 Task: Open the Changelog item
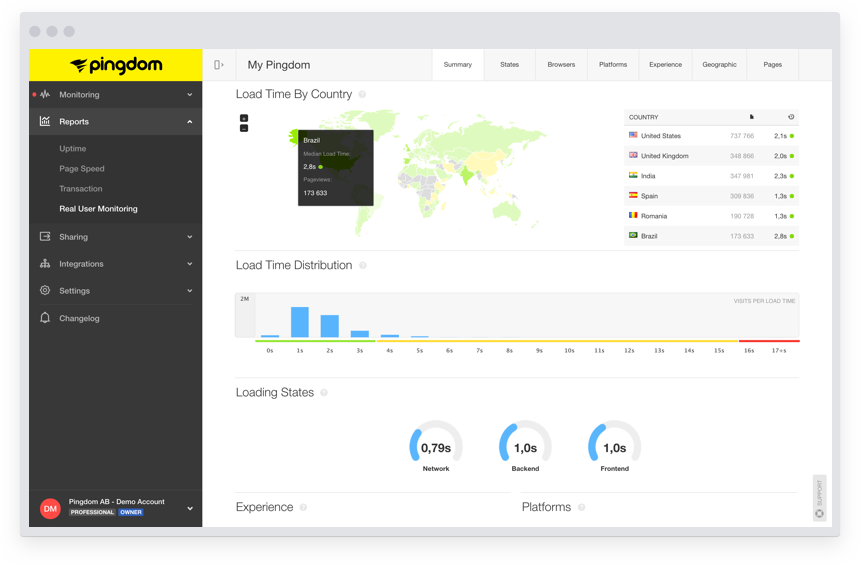[80, 318]
